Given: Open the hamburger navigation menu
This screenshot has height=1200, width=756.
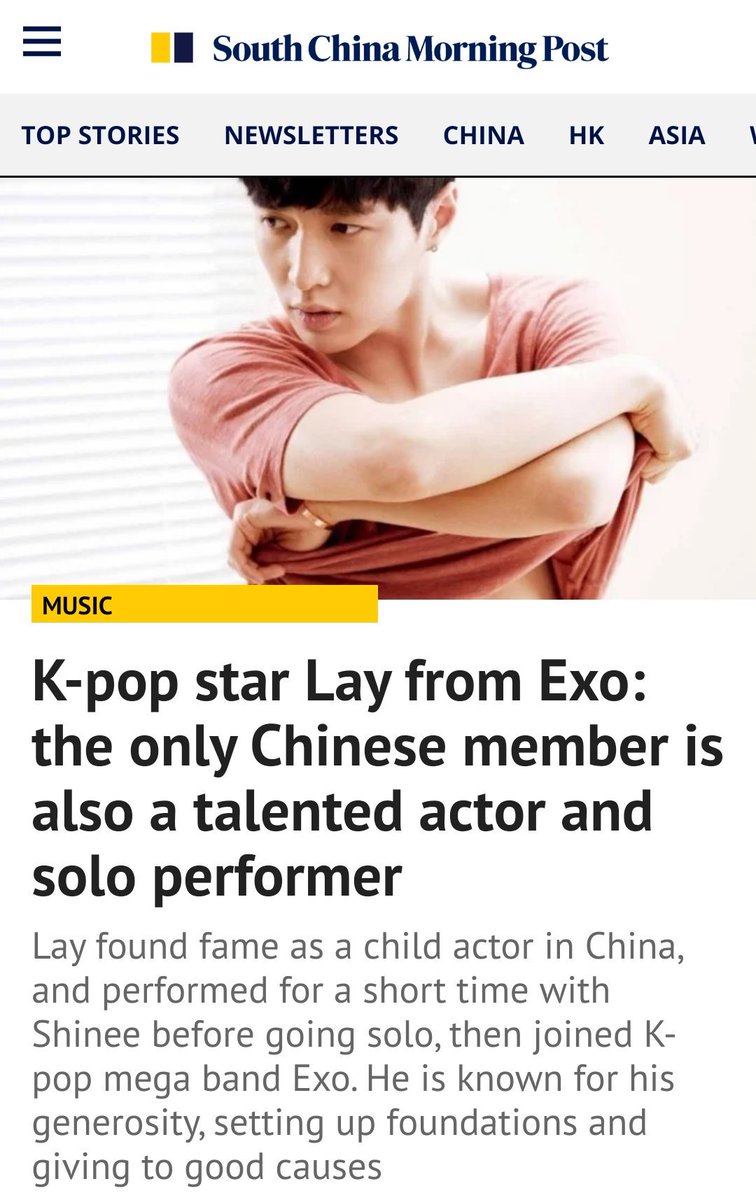Looking at the screenshot, I should coord(42,41).
